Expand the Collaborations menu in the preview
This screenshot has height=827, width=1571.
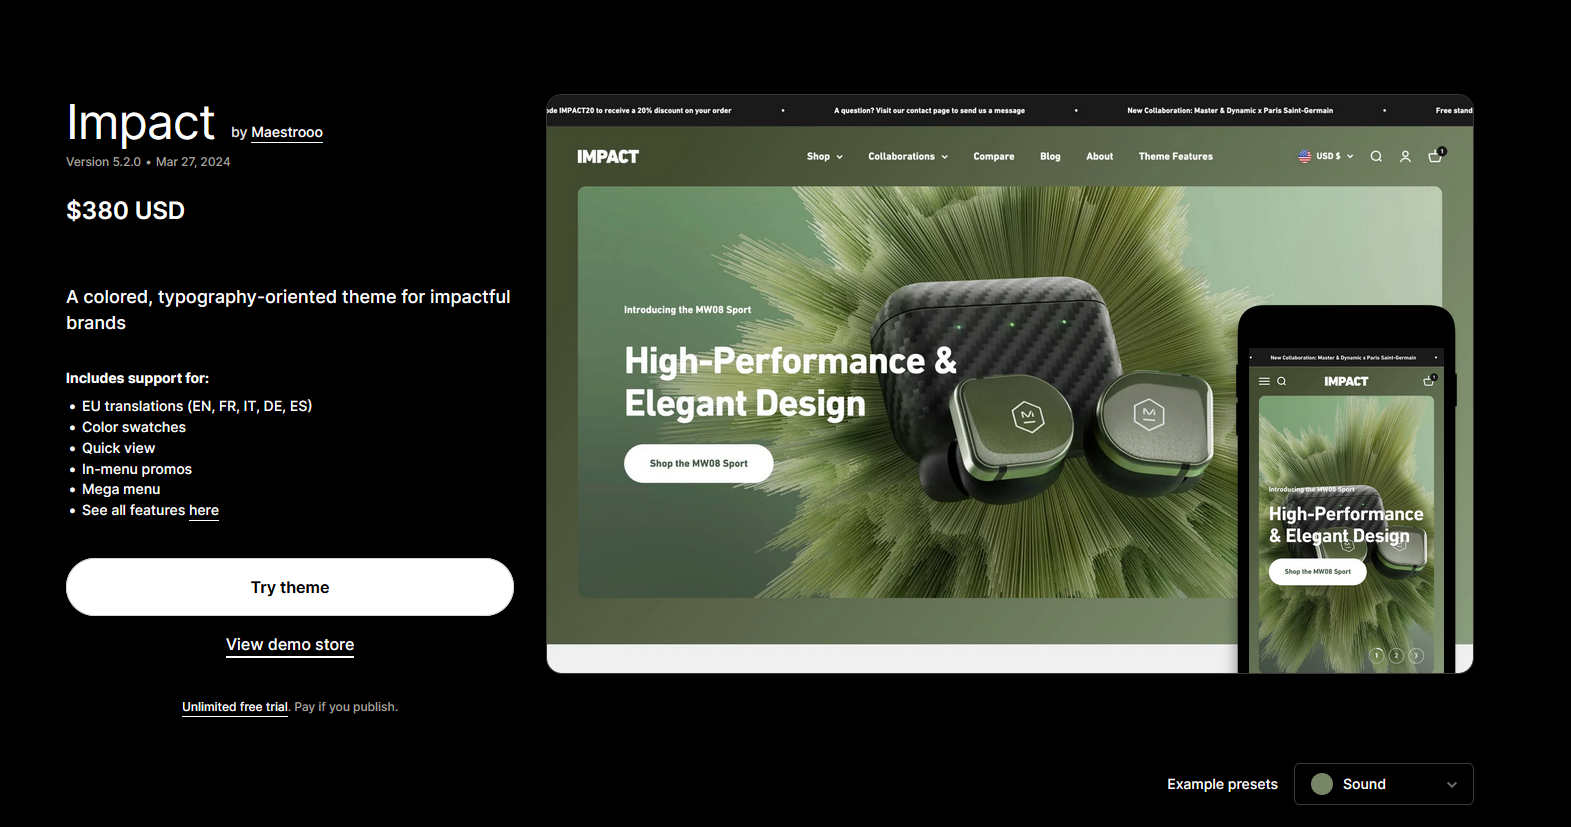[x=908, y=156]
